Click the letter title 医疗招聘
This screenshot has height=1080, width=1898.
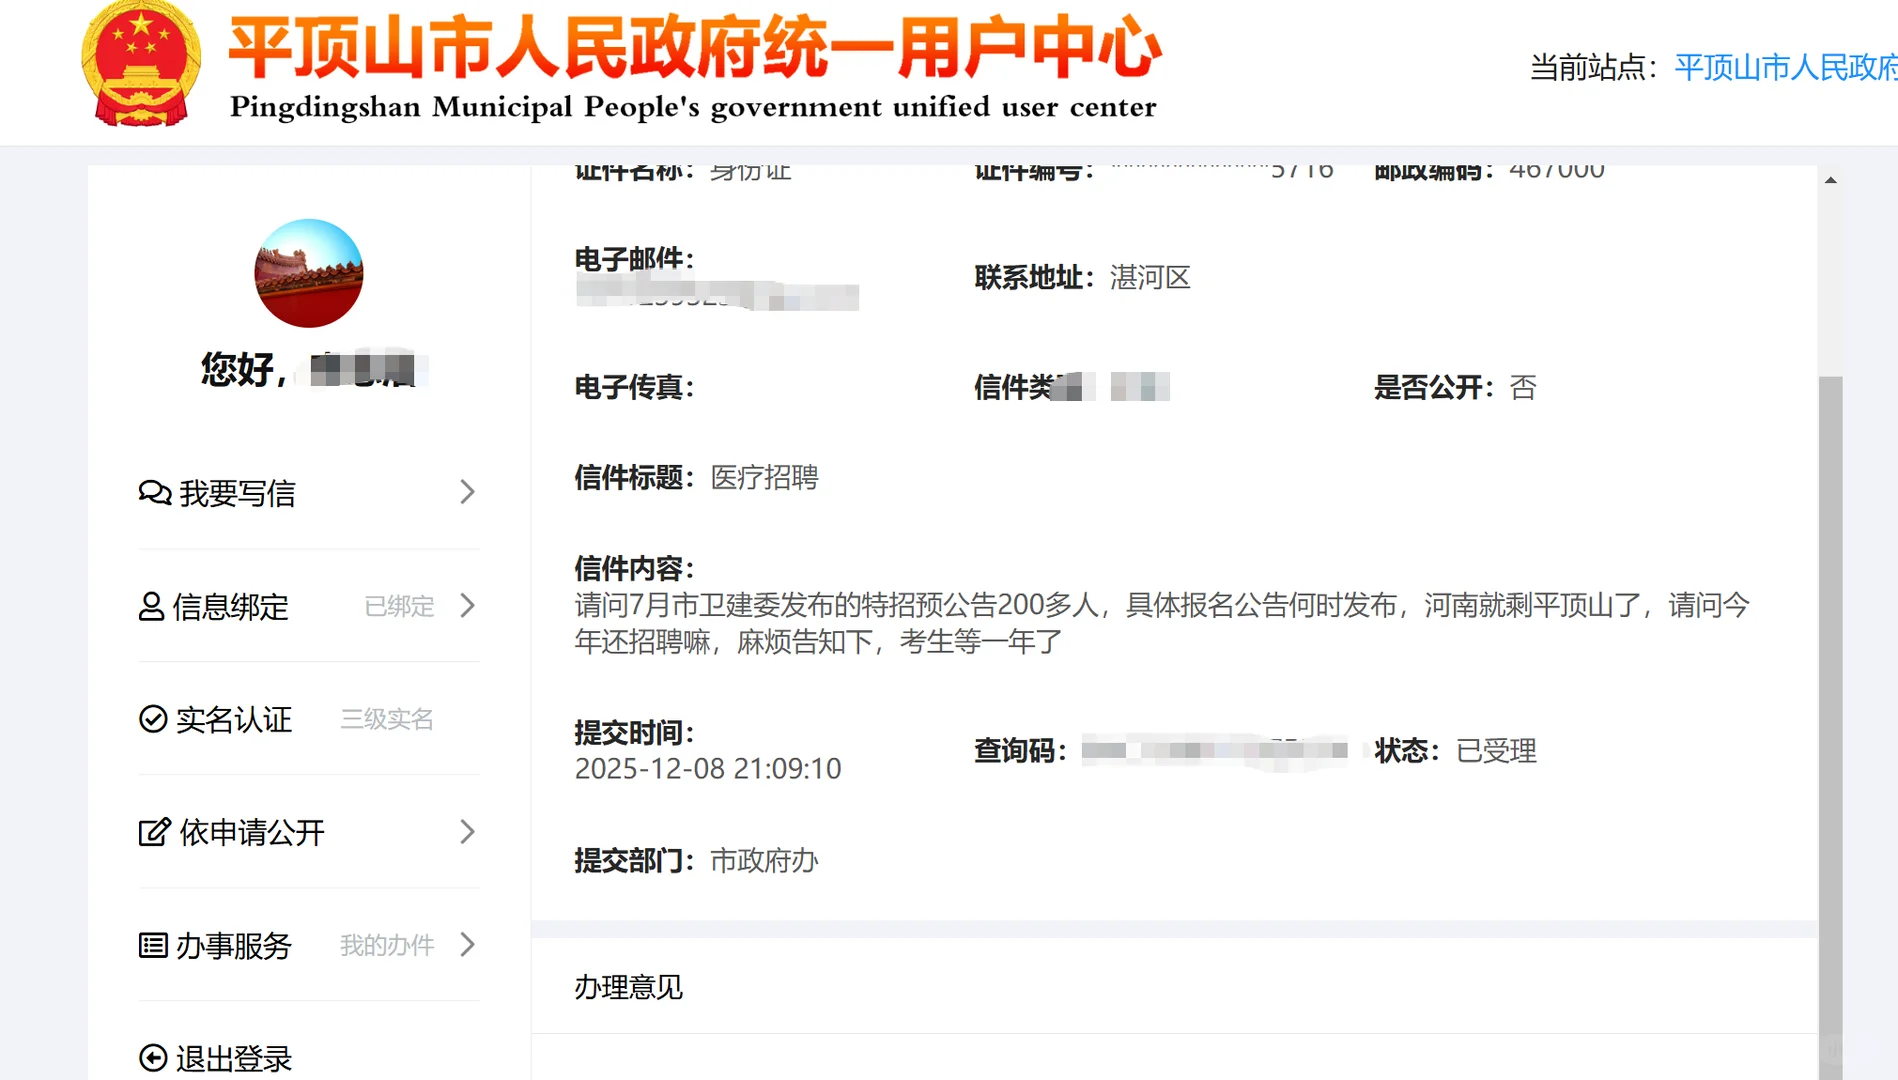(765, 477)
